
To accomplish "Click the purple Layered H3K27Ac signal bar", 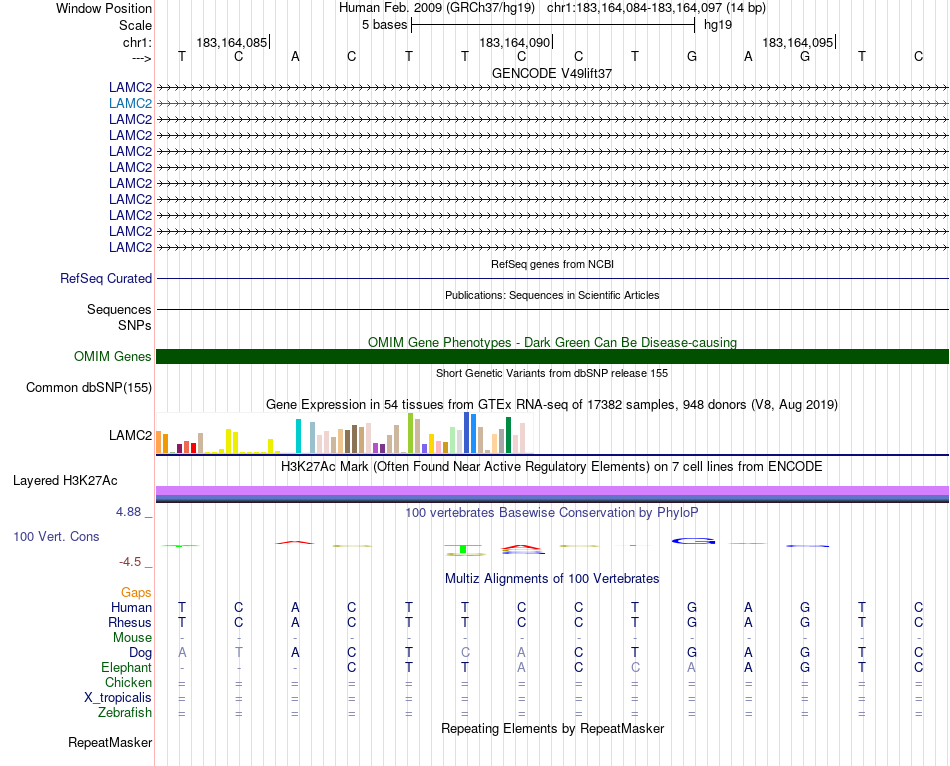I will coord(552,490).
